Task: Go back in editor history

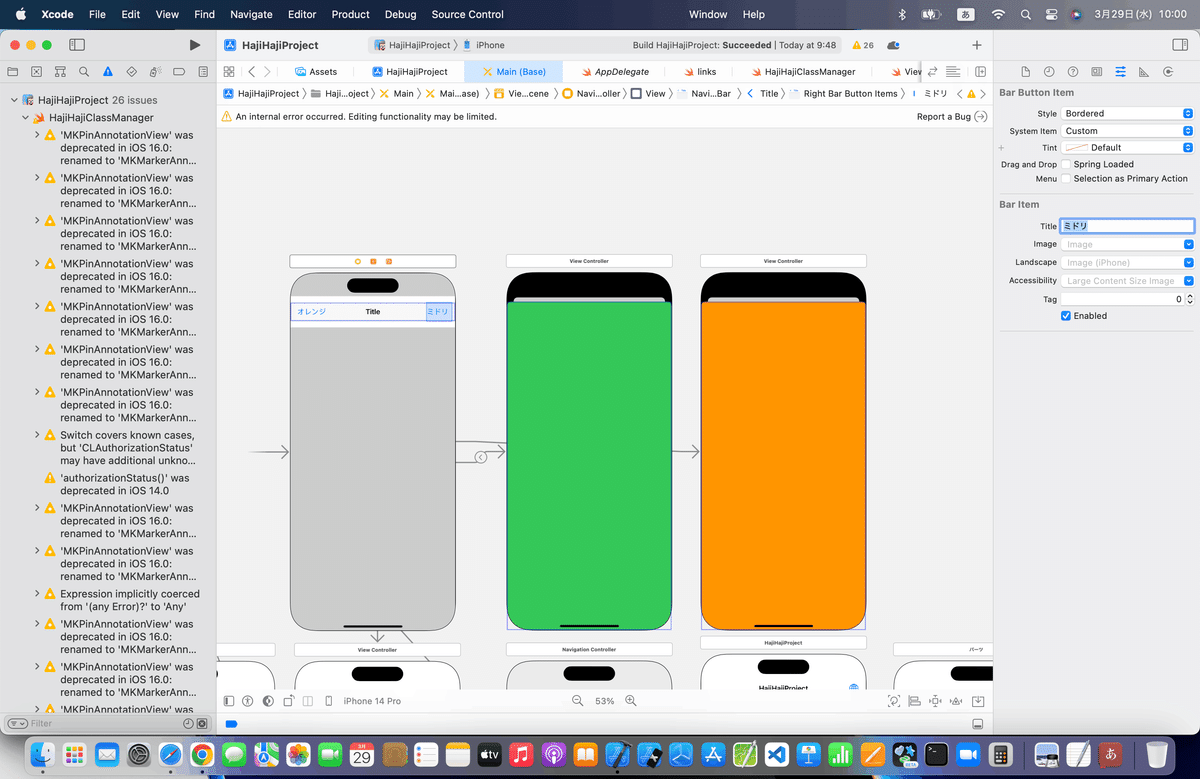Action: tap(251, 72)
